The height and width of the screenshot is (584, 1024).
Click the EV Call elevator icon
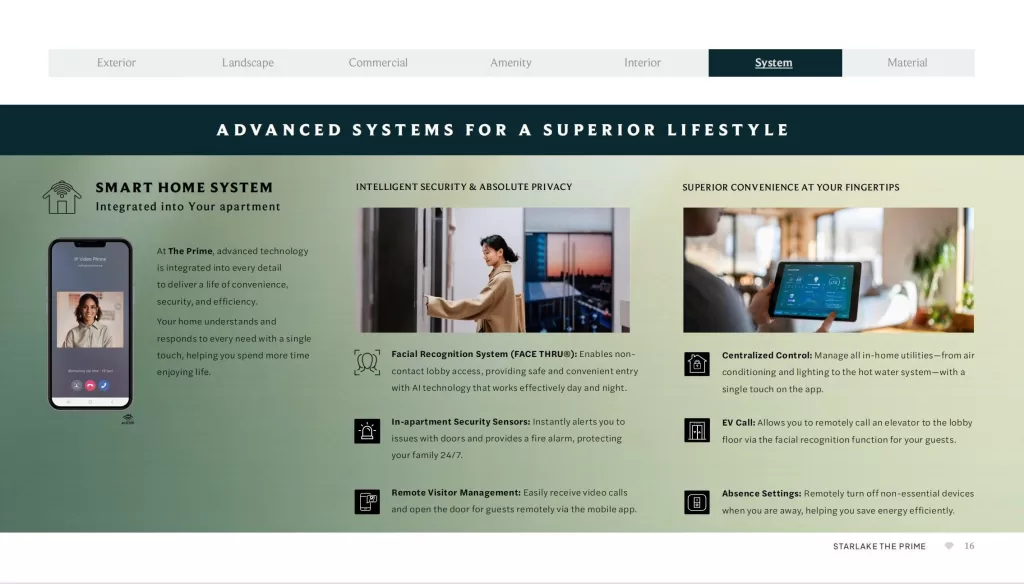(697, 431)
